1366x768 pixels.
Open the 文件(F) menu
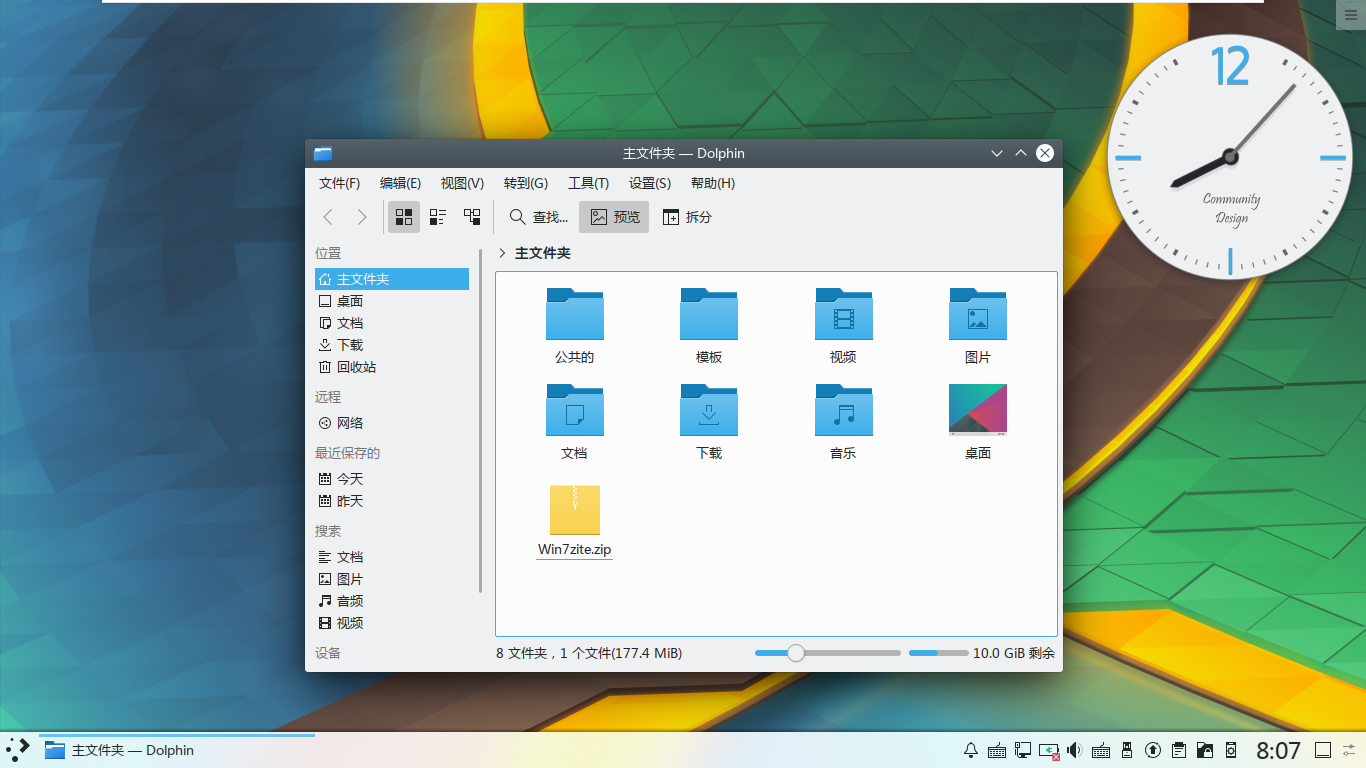coord(339,183)
